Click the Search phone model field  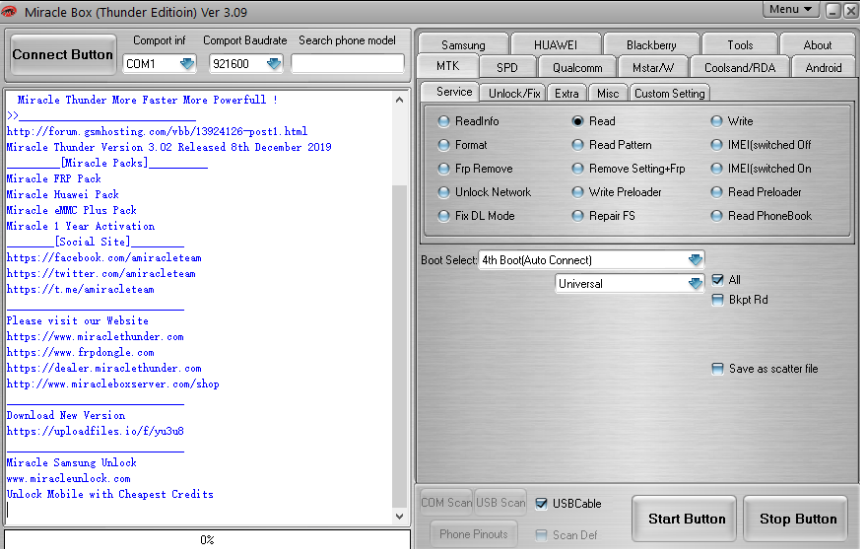click(x=348, y=64)
